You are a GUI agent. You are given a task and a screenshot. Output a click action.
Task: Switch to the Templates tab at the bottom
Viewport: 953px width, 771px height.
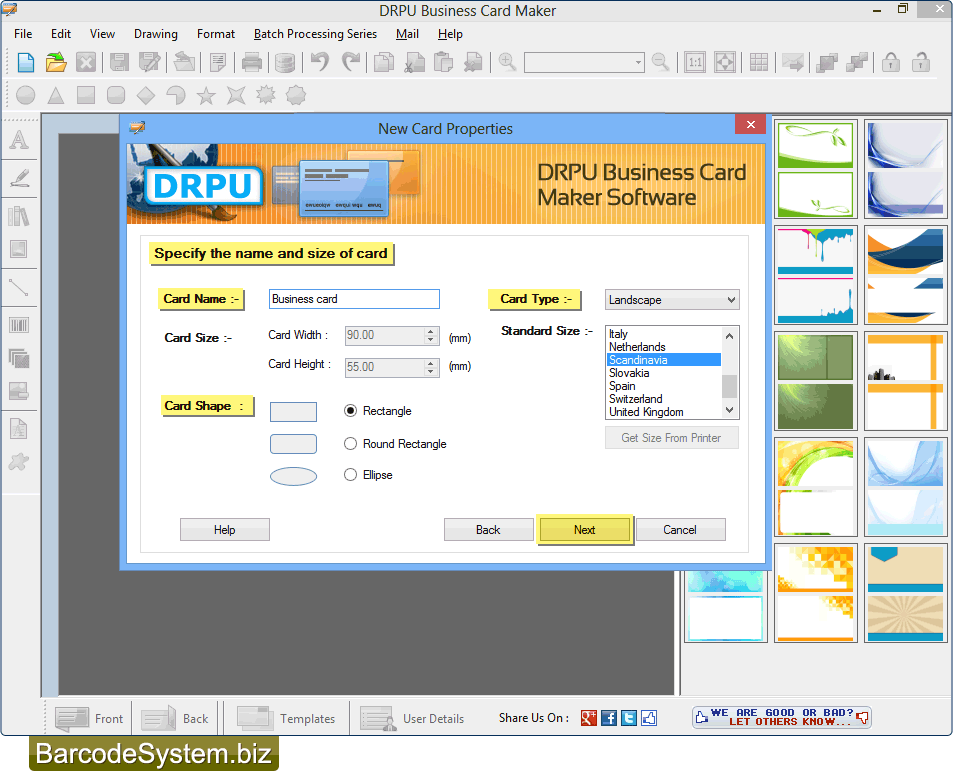tap(286, 718)
